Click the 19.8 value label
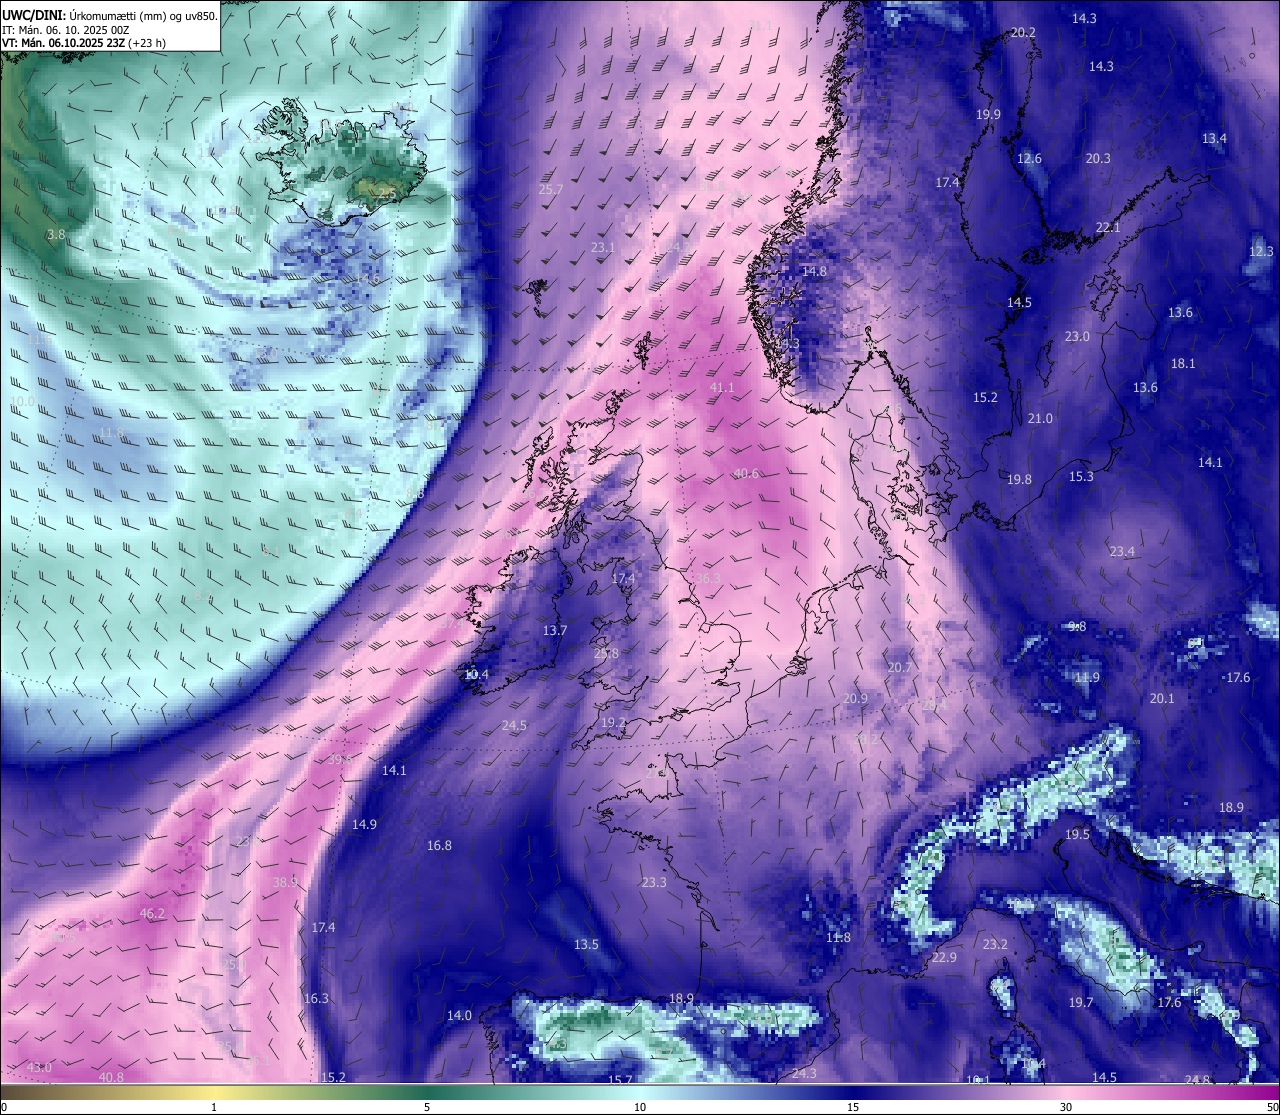 pyautogui.click(x=1019, y=479)
